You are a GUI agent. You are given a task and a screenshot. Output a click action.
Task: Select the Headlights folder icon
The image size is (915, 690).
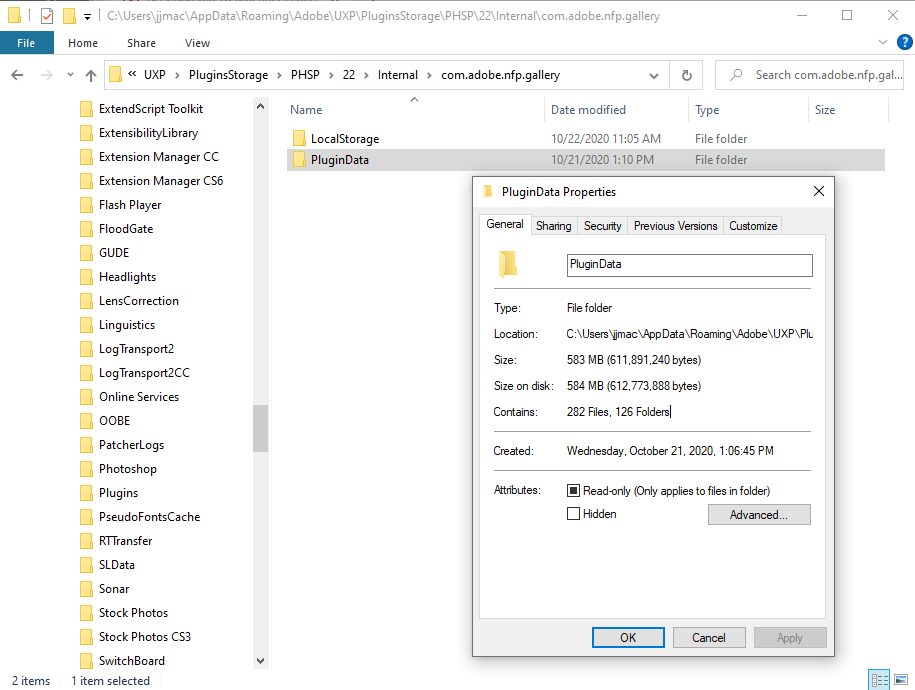[86, 277]
